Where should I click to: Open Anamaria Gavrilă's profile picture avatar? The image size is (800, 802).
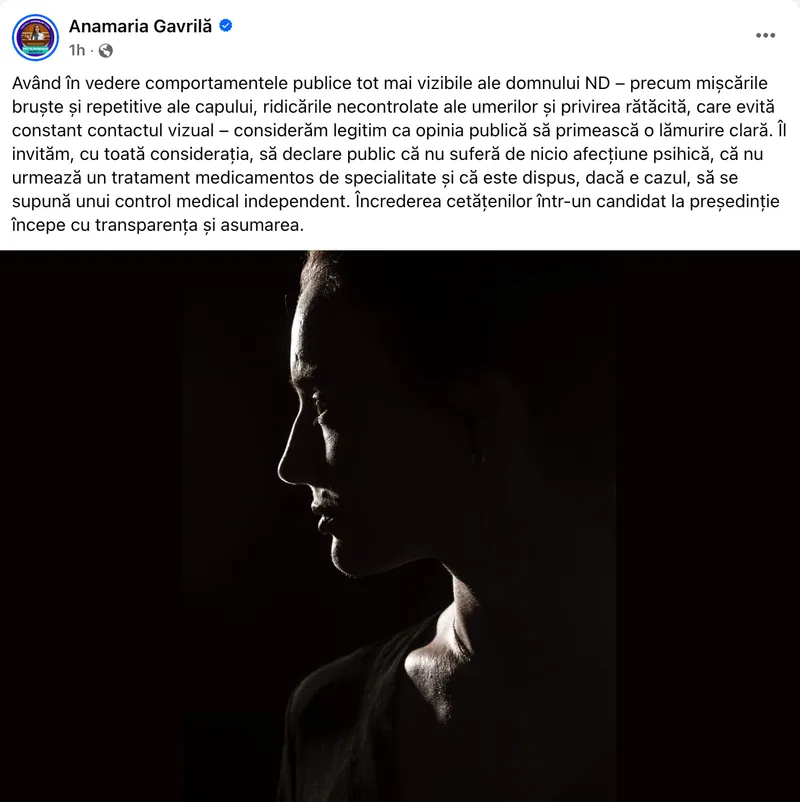pos(35,37)
